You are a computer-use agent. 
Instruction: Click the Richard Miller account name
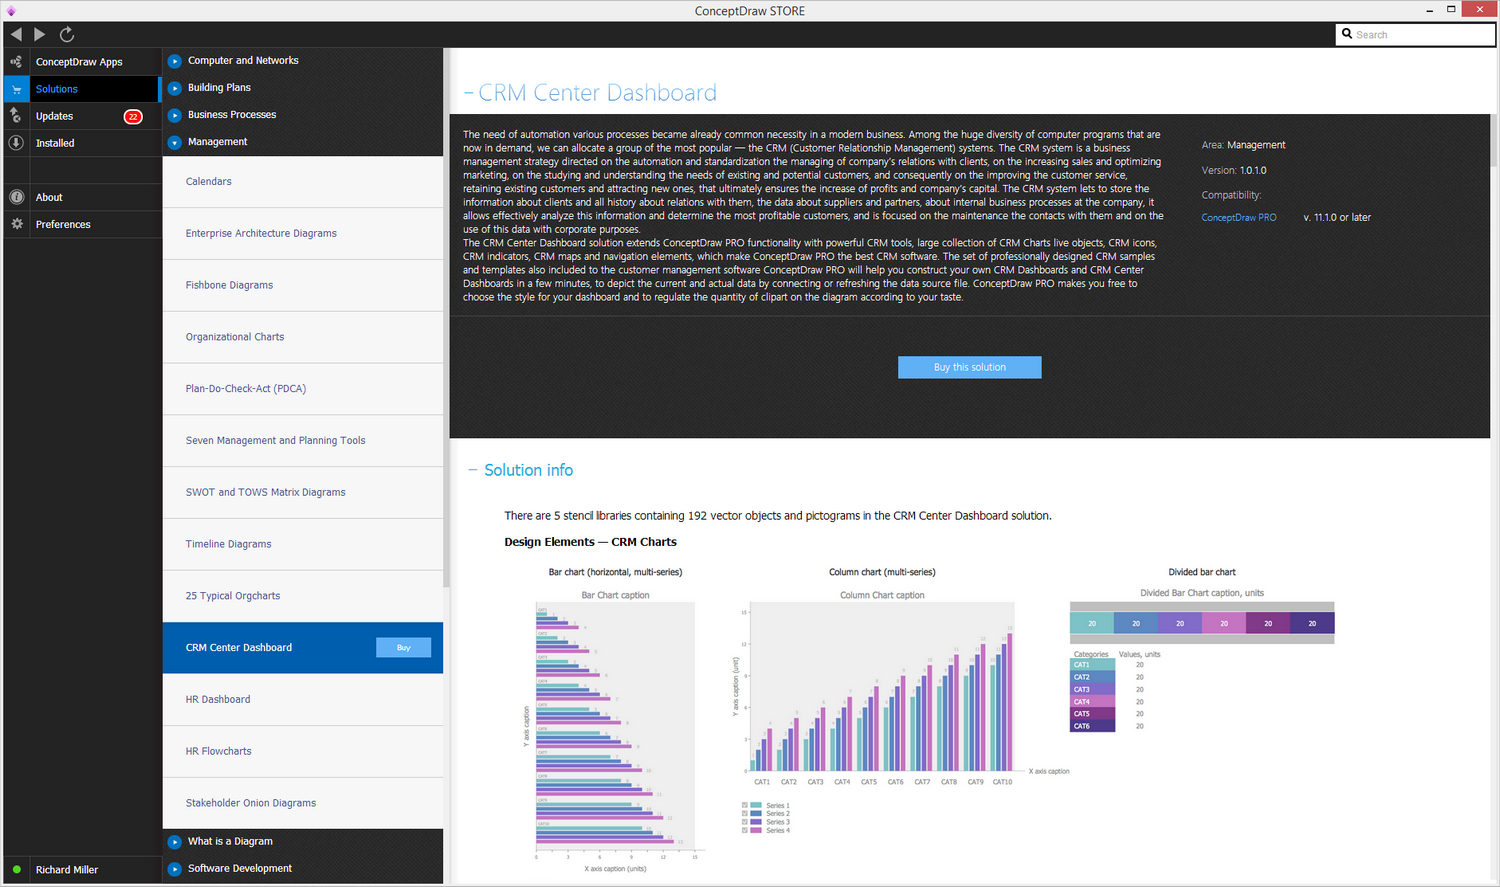coord(67,870)
